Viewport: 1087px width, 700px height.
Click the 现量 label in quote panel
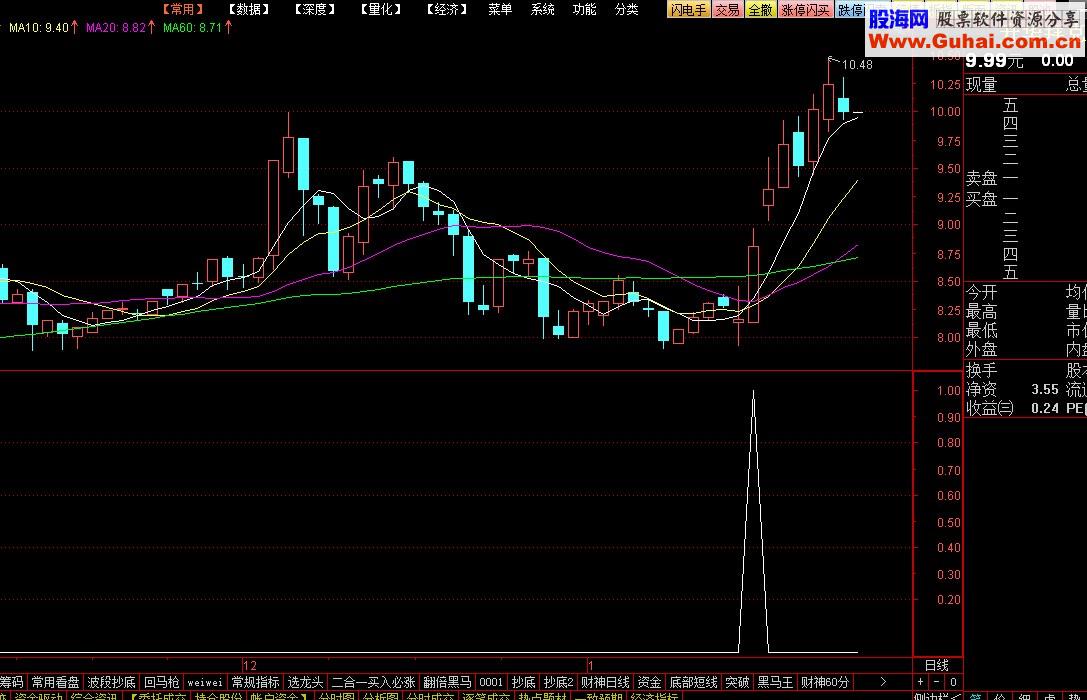coord(982,85)
